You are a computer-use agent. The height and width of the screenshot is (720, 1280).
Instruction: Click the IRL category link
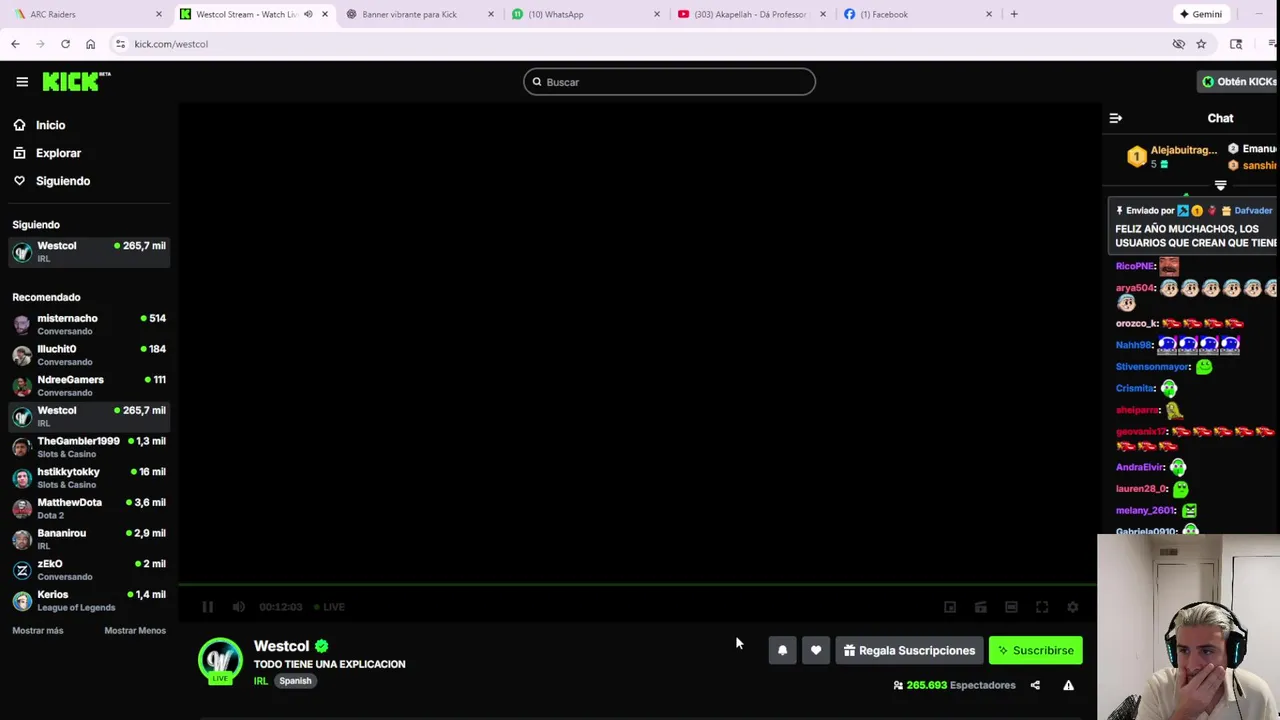pyautogui.click(x=260, y=681)
